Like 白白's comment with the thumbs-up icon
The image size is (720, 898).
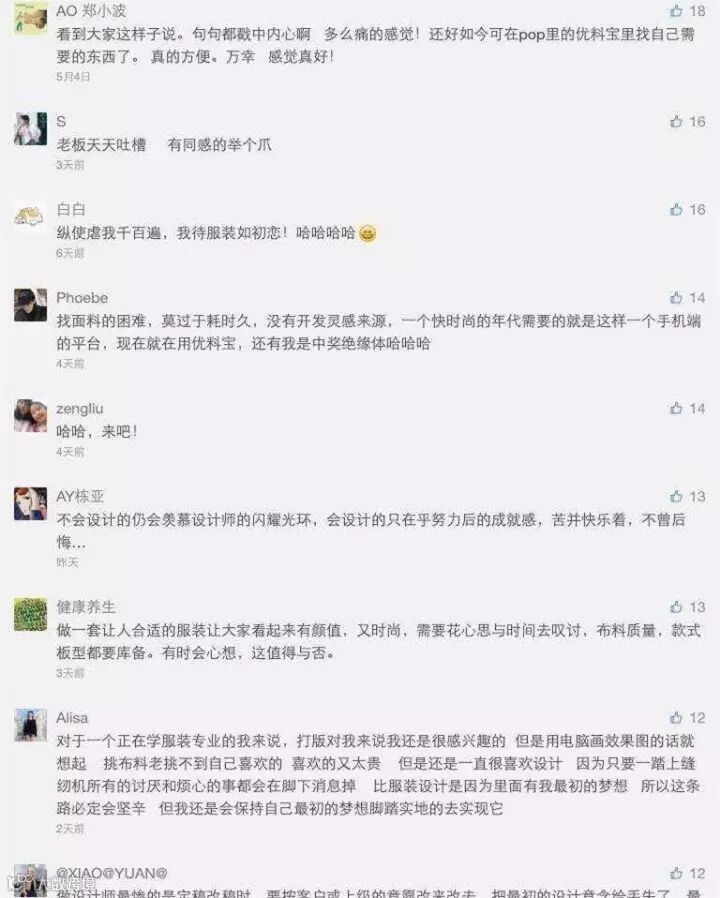coord(676,210)
